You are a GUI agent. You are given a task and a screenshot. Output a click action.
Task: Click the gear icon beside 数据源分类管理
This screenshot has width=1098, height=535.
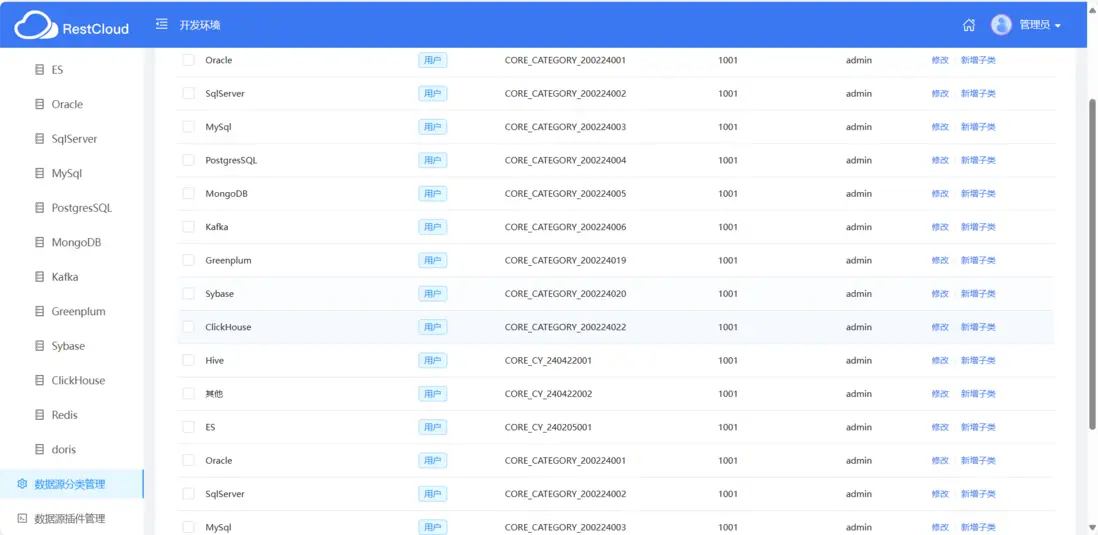(22, 484)
